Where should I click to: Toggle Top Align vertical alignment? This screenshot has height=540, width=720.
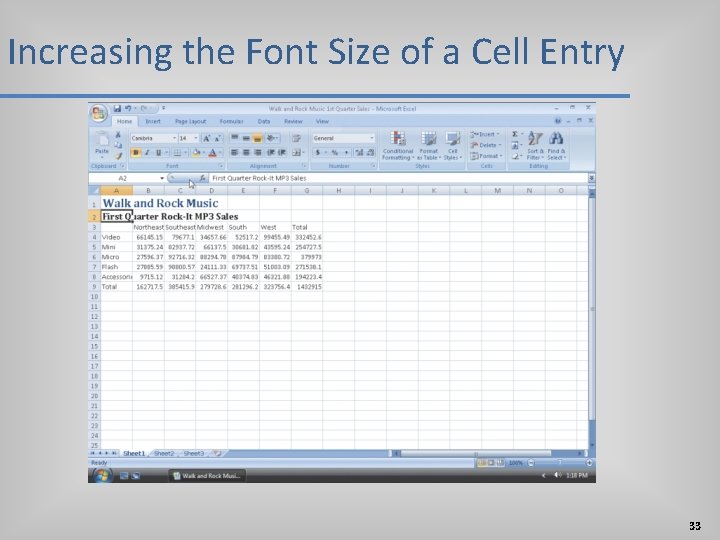click(235, 138)
